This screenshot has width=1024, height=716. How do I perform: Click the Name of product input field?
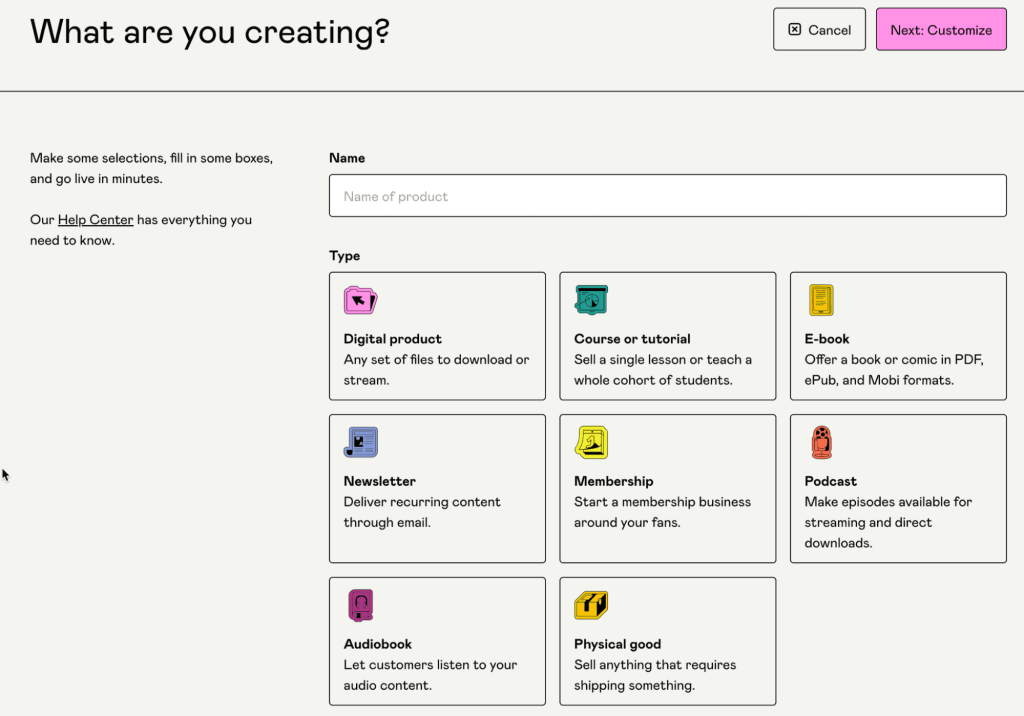pos(667,195)
